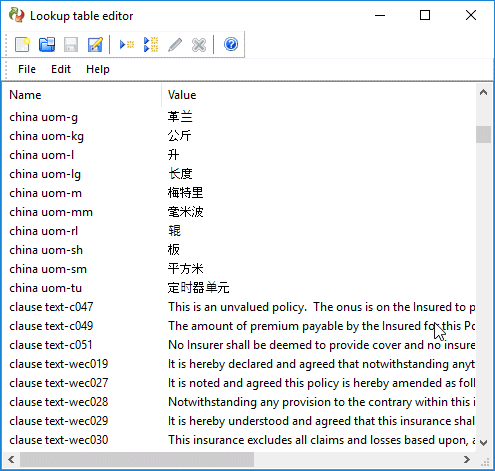Click the New table toolbar icon
Screen dimensions: 495x471
(22, 45)
